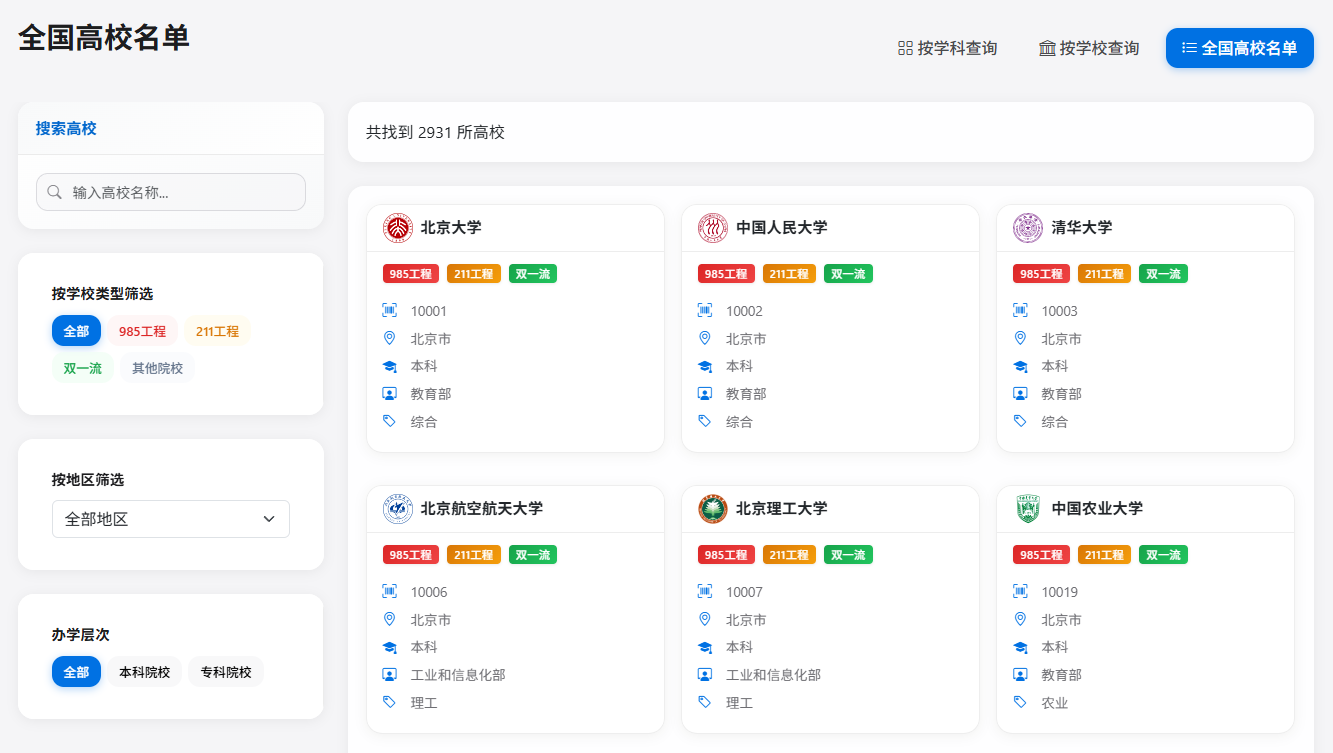
Task: Open the 全国高校名单 tab
Action: point(1240,48)
